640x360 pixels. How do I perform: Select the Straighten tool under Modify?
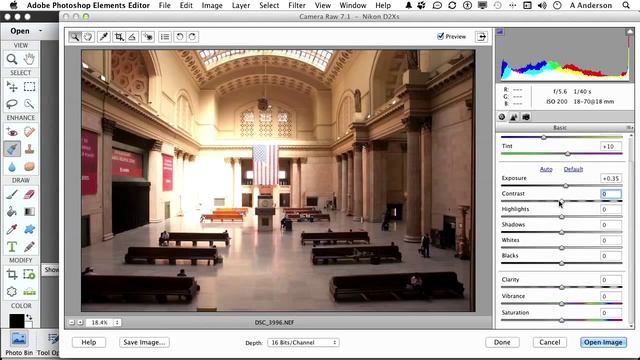[29, 291]
